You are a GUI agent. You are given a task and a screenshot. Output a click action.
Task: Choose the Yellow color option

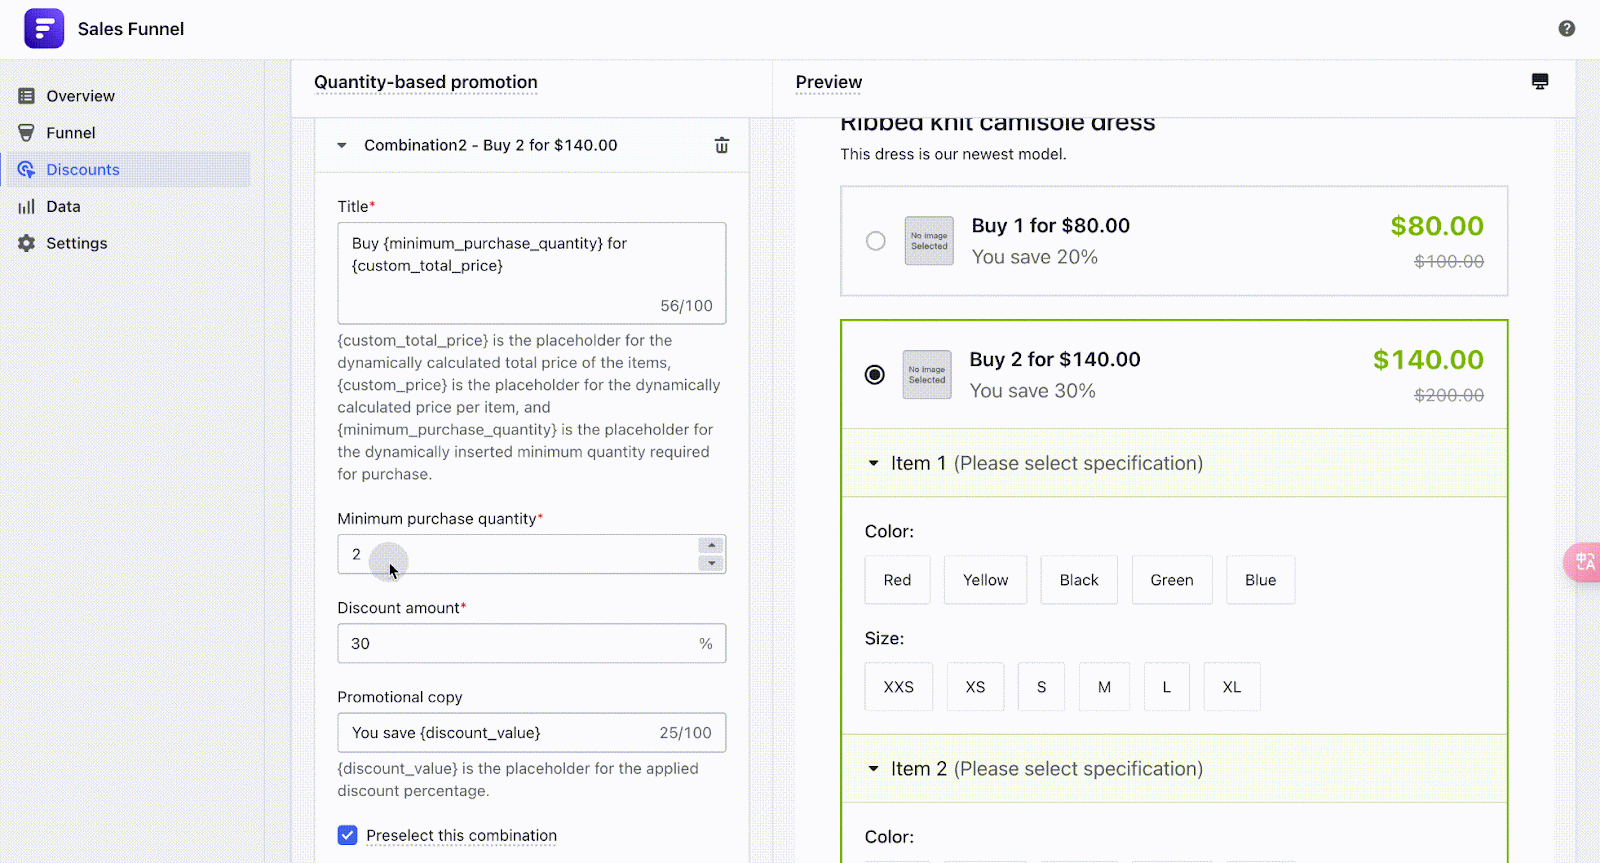coord(985,580)
